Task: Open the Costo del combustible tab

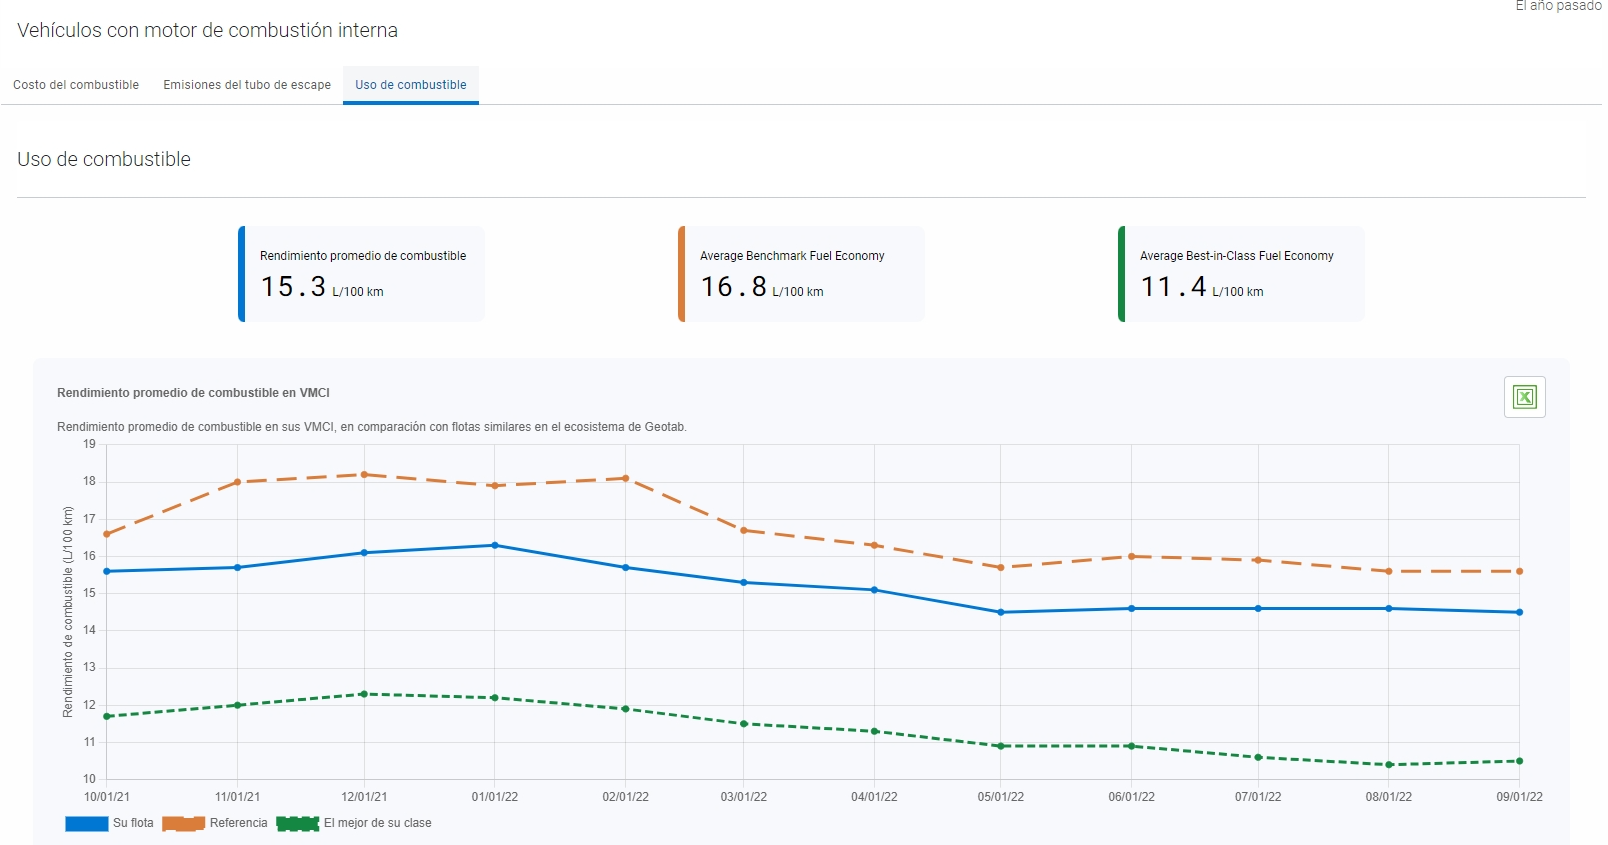Action: pyautogui.click(x=76, y=85)
